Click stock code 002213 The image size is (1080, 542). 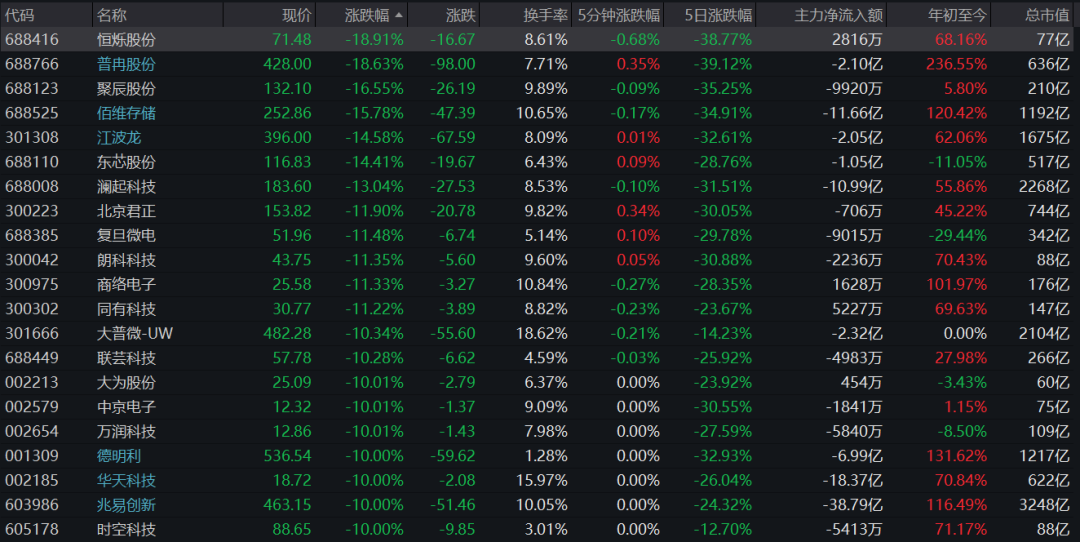32,382
